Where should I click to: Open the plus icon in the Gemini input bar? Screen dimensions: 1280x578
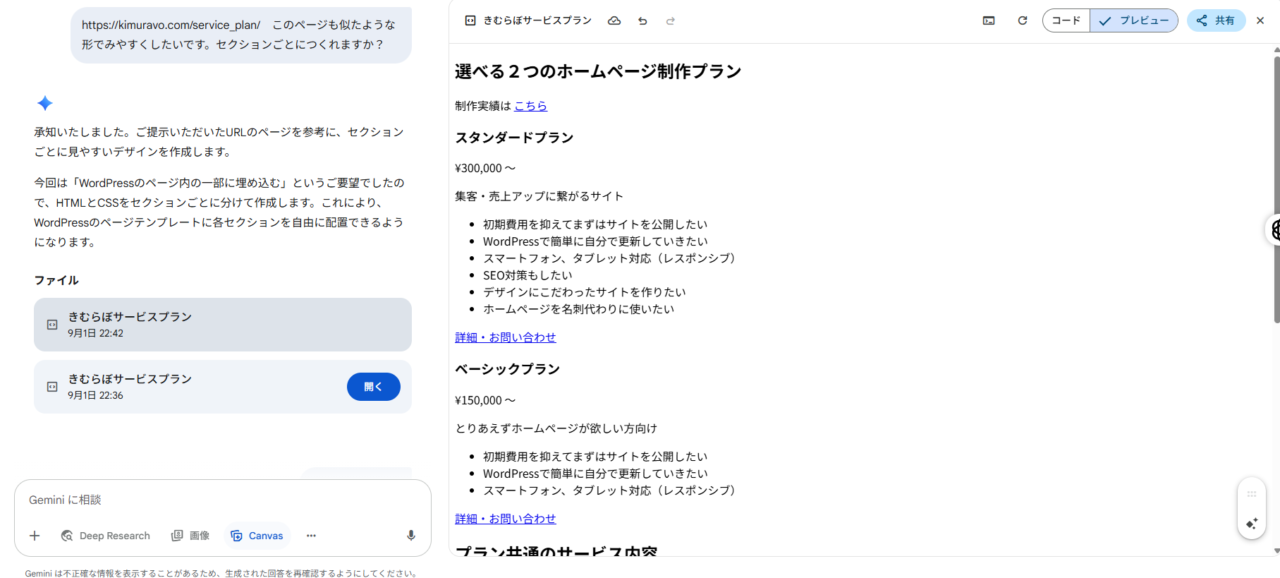click(x=34, y=535)
